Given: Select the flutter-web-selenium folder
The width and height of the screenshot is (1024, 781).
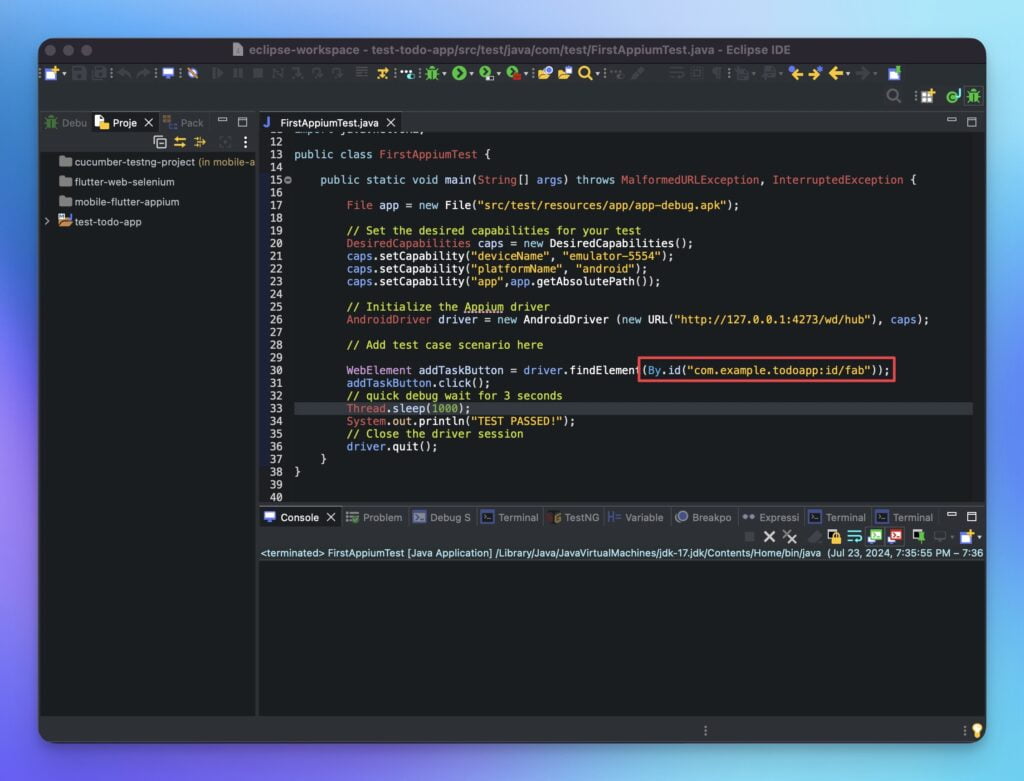Looking at the screenshot, I should 116,182.
